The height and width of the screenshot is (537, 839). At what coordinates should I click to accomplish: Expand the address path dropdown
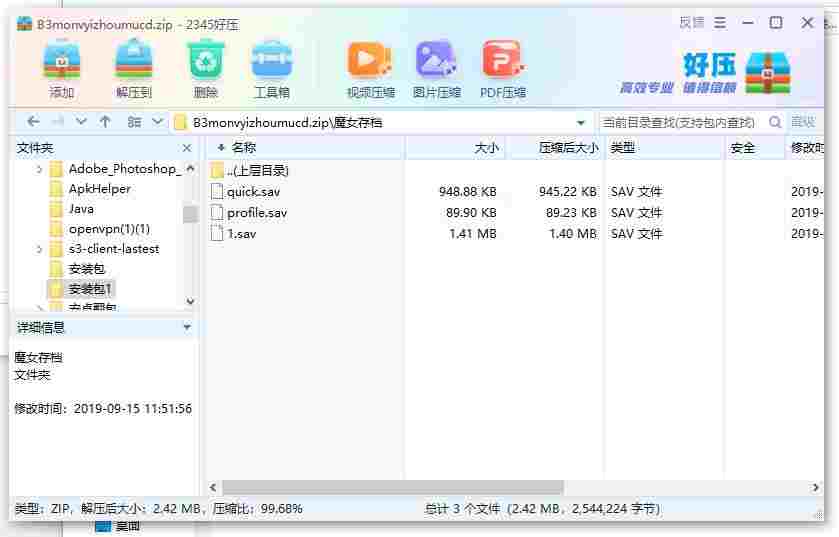(581, 122)
